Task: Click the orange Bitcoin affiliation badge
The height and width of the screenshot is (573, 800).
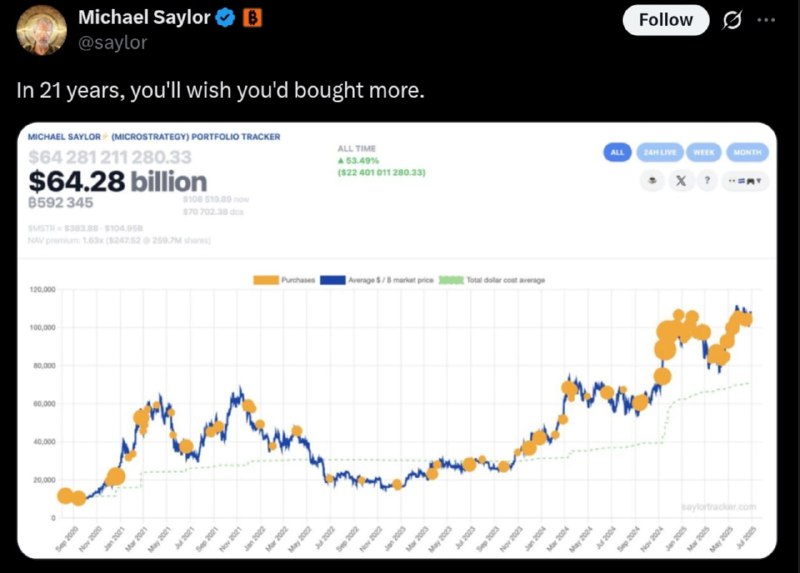Action: pos(252,18)
